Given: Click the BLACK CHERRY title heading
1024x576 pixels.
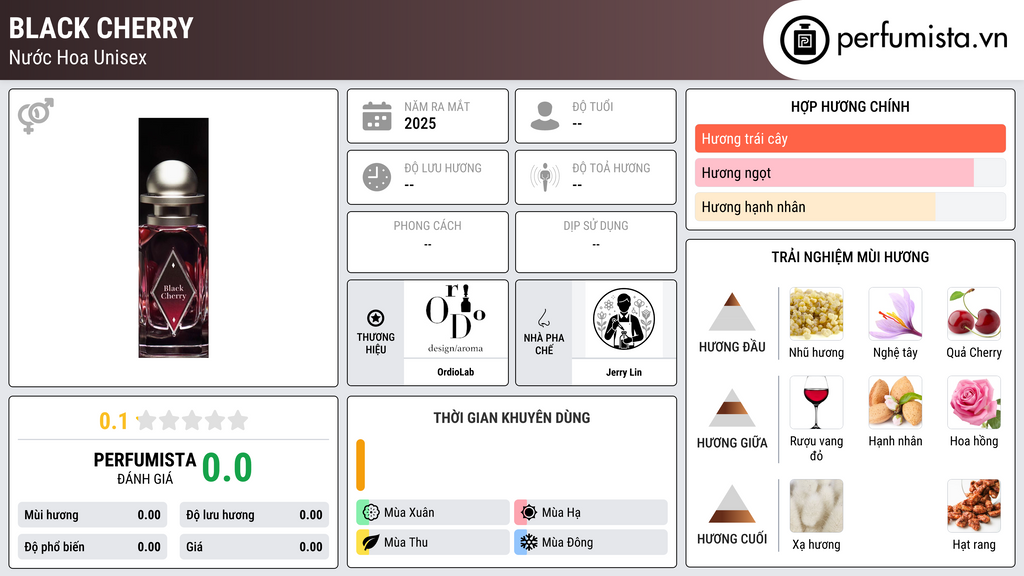Looking at the screenshot, I should coord(101,28).
